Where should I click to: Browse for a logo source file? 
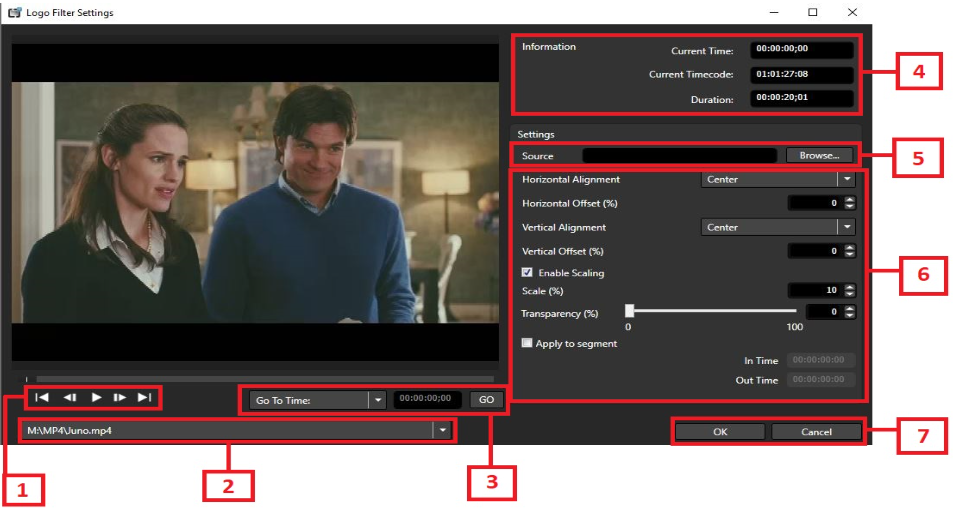point(820,156)
